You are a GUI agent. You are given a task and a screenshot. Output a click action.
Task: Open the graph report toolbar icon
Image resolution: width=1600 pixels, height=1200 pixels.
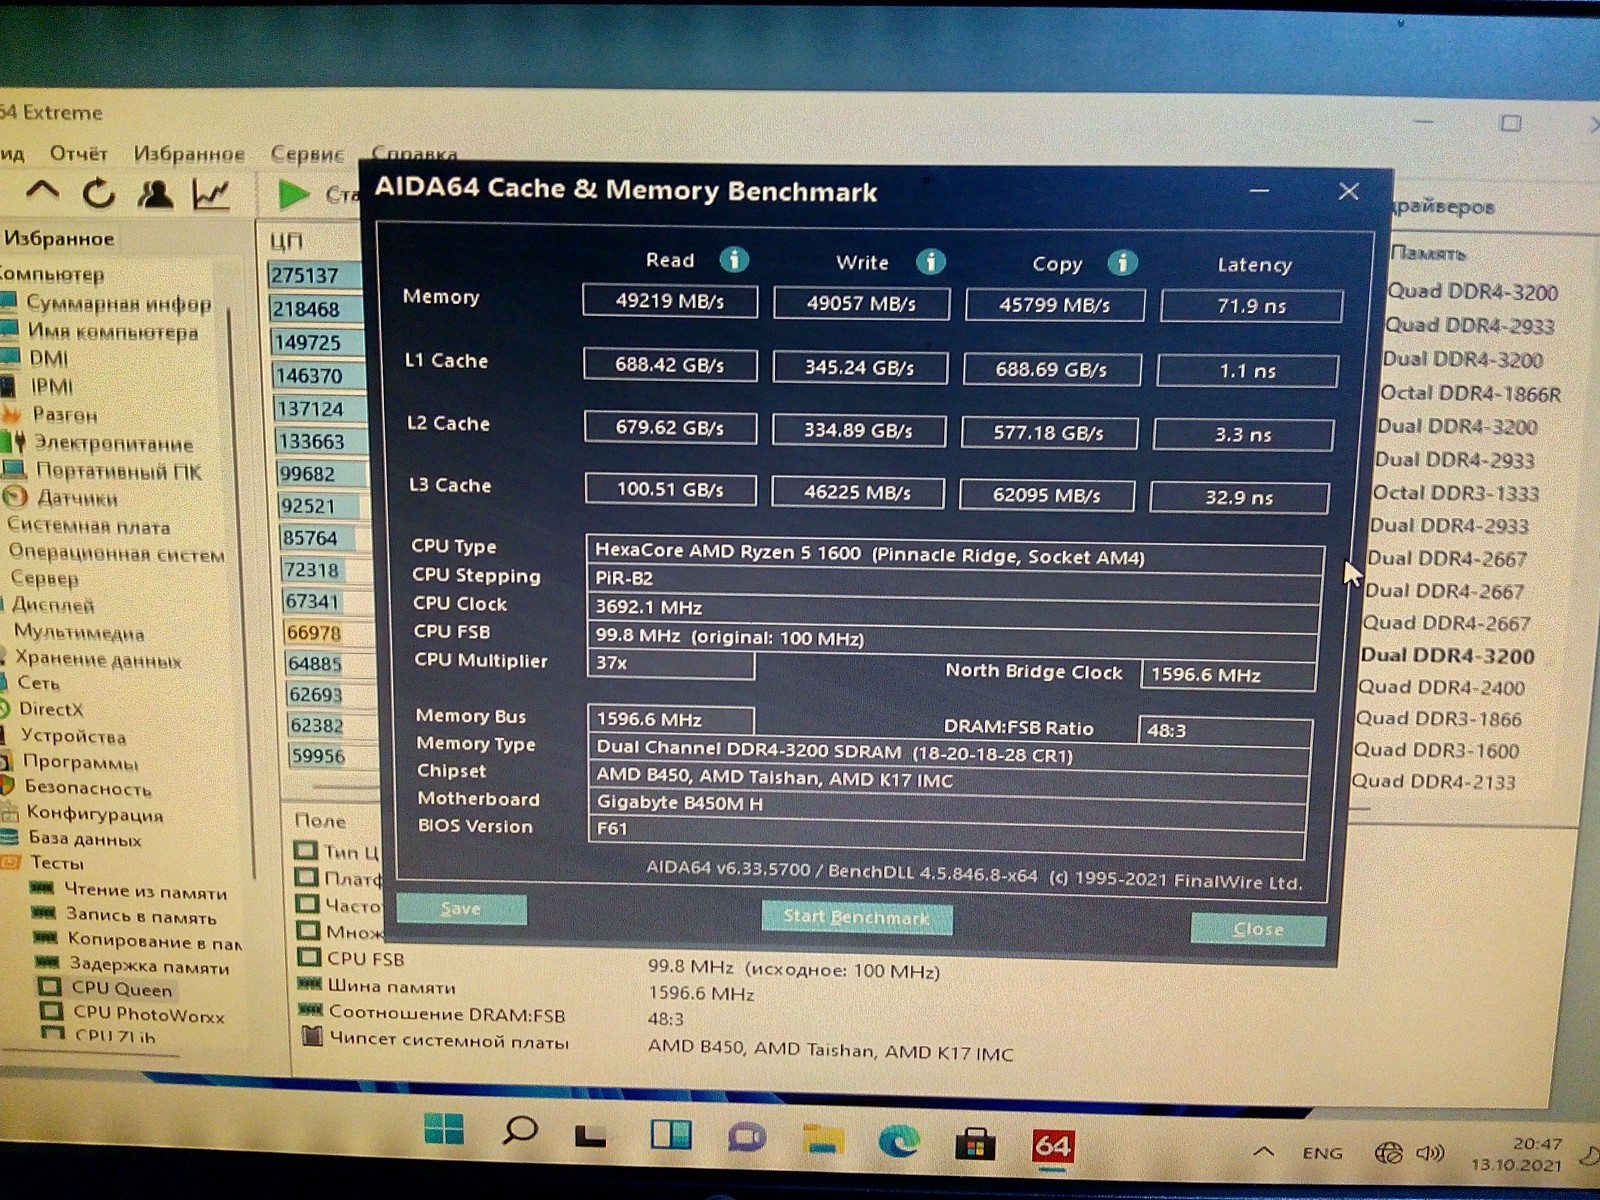(x=211, y=194)
